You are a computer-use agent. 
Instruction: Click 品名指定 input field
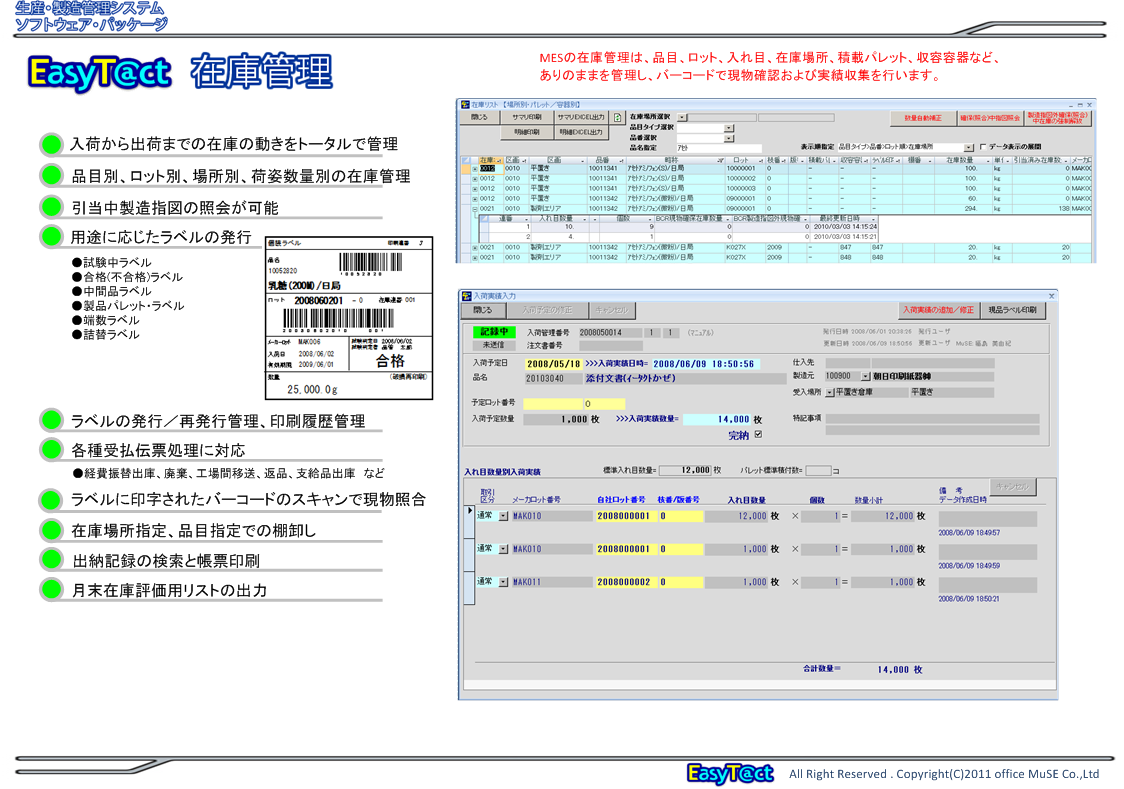pos(719,148)
